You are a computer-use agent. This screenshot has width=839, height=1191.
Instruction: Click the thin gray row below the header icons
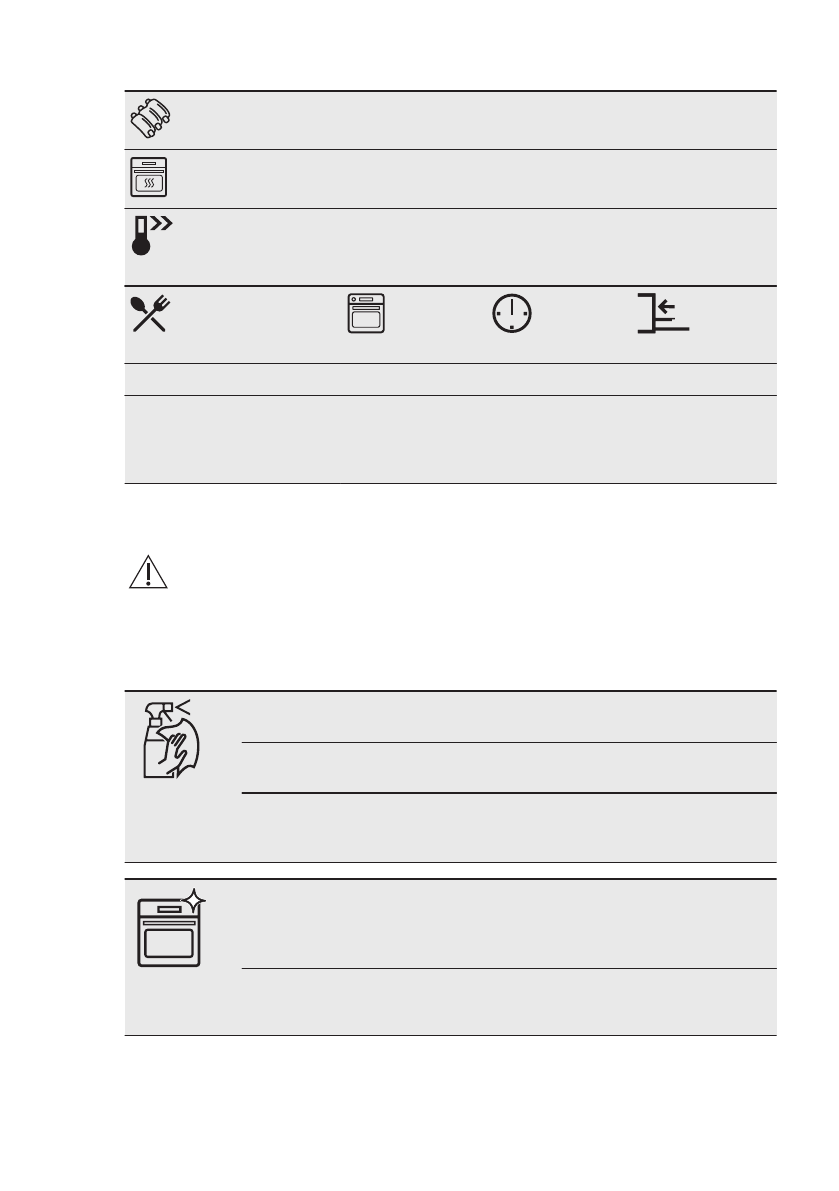(x=450, y=378)
